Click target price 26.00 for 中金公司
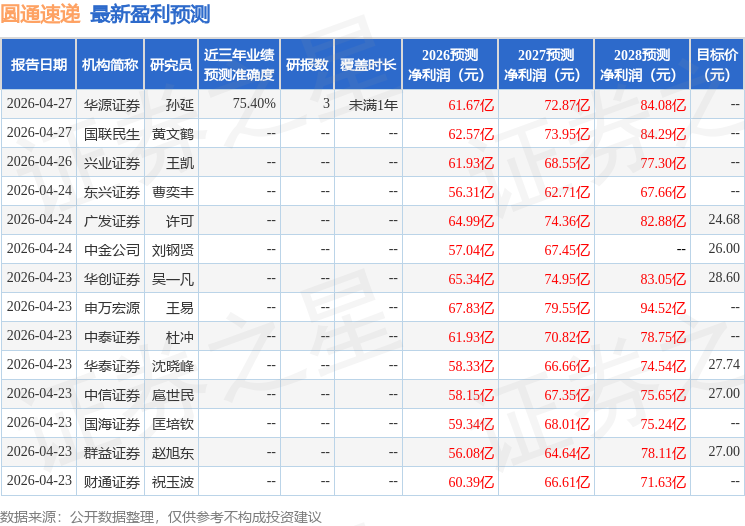Viewport: 745px width, 526px height. [724, 248]
